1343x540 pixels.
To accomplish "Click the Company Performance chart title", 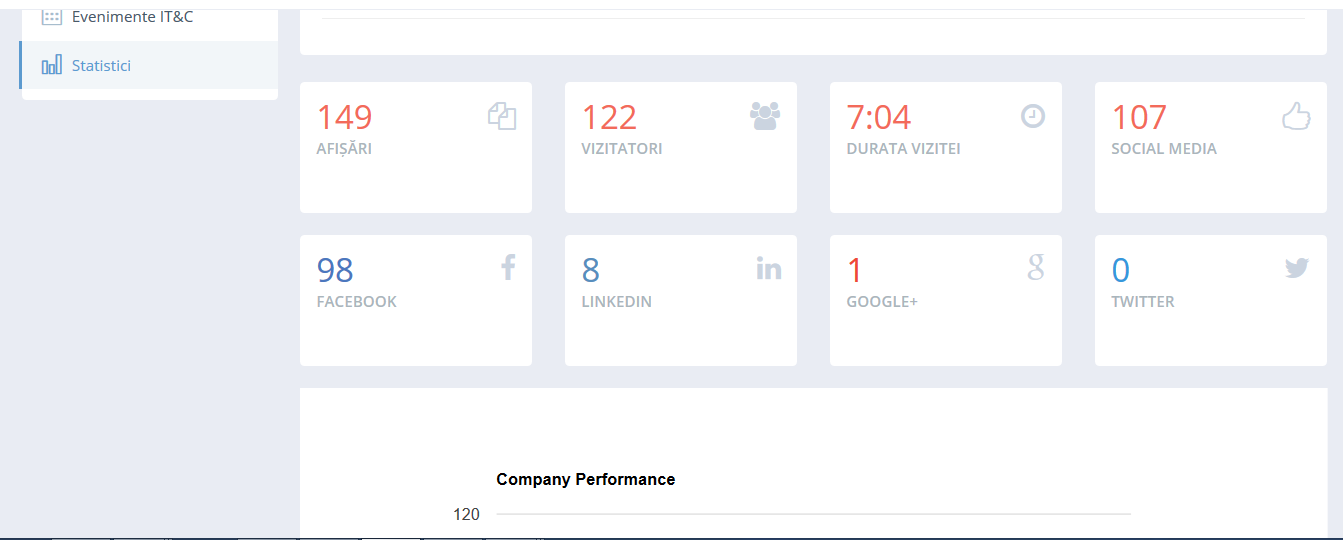I will (x=585, y=480).
